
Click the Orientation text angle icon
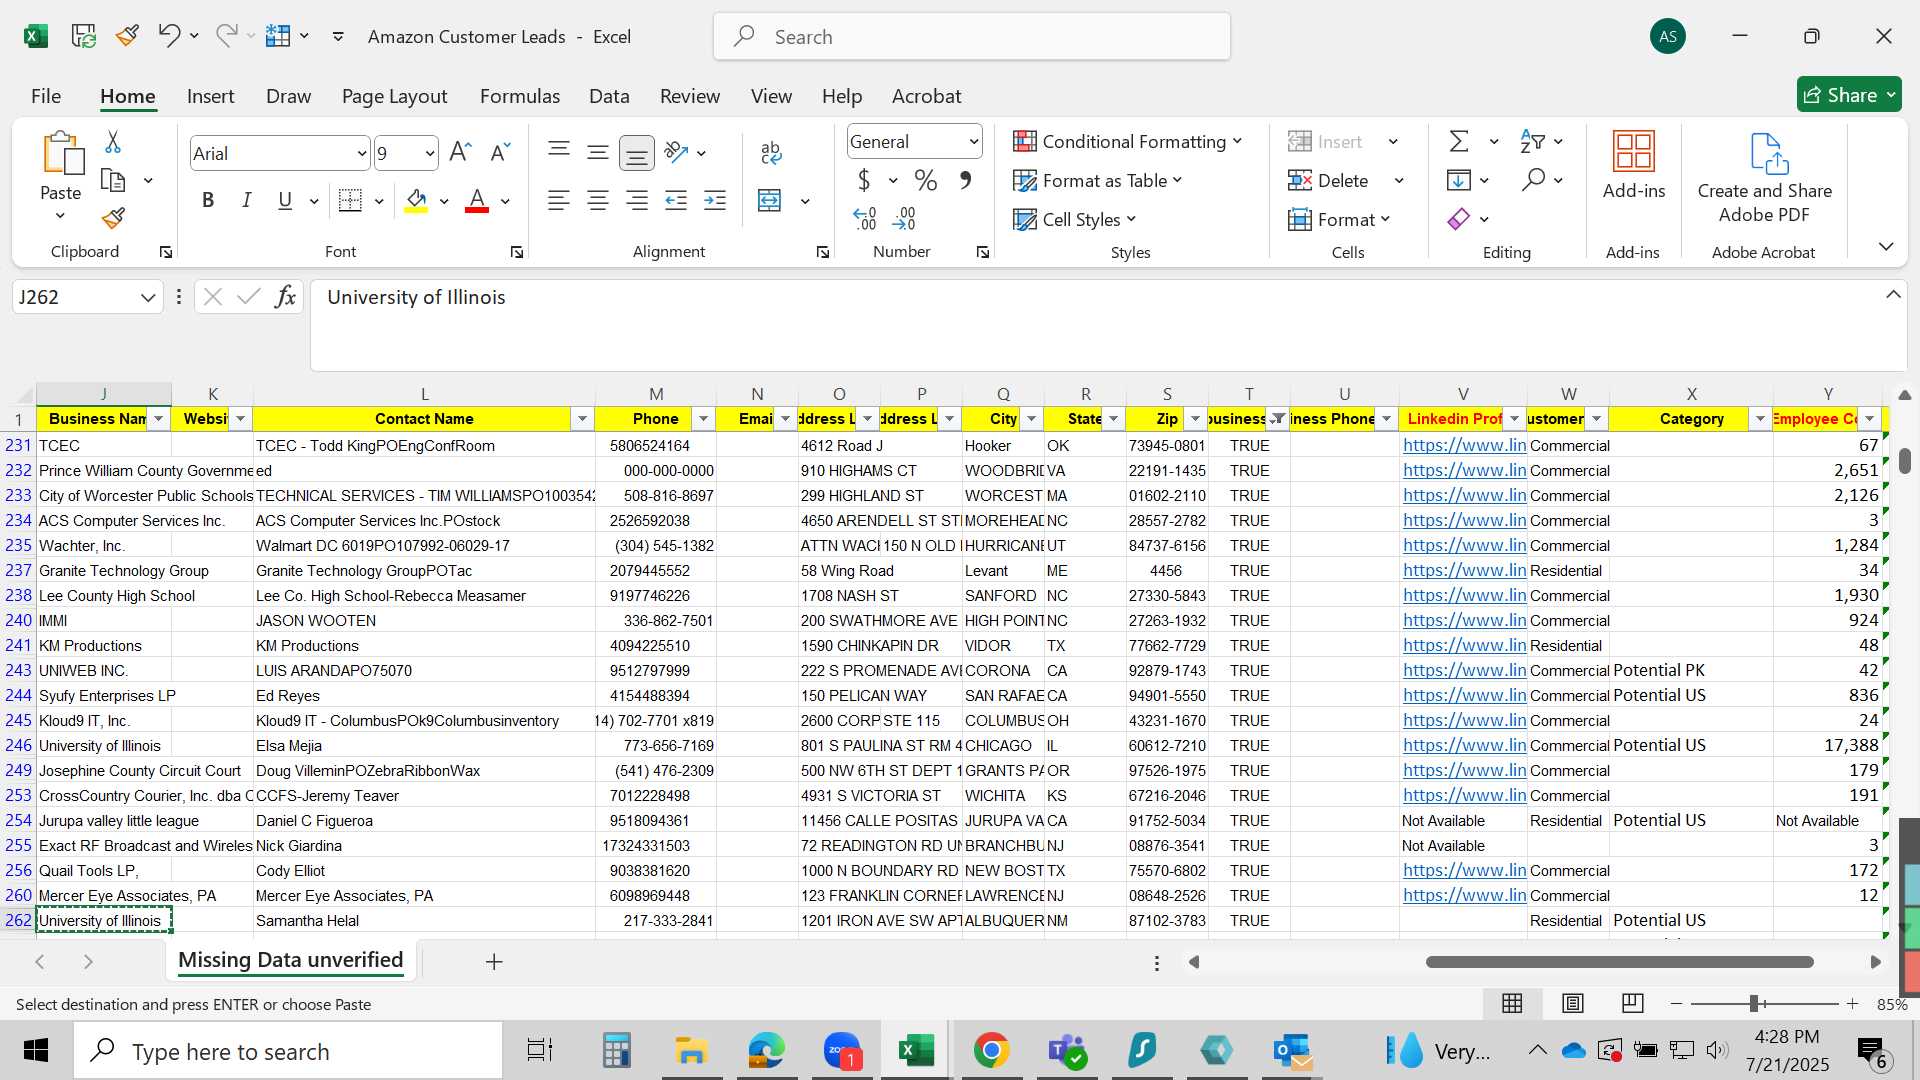point(676,152)
